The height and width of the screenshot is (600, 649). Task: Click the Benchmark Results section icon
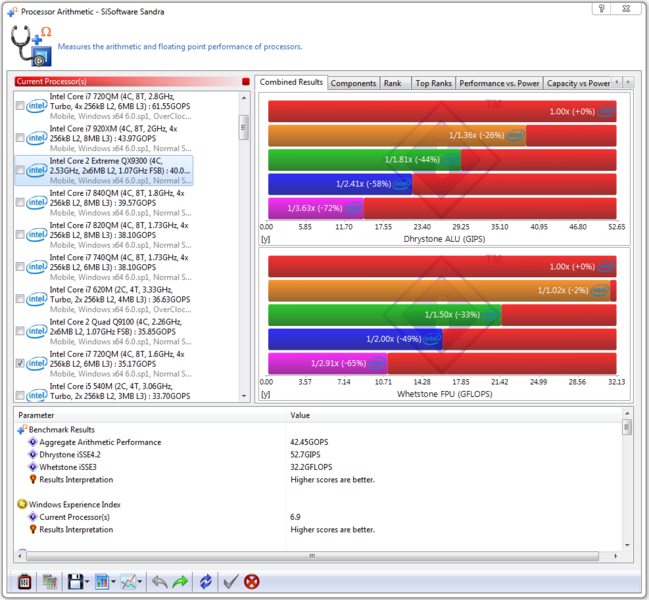point(22,430)
